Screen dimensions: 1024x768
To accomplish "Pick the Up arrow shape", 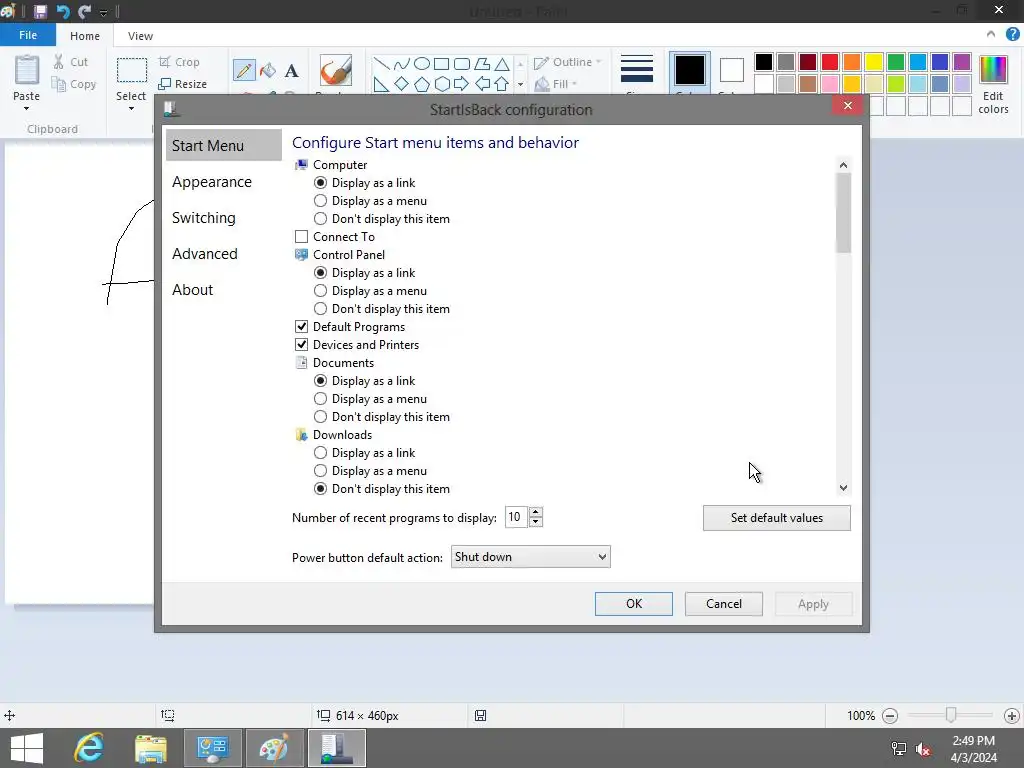I will click(502, 84).
